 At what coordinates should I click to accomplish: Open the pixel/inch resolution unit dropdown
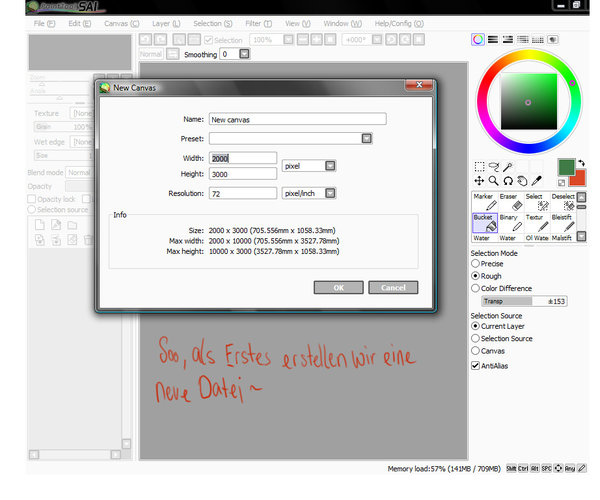[330, 193]
